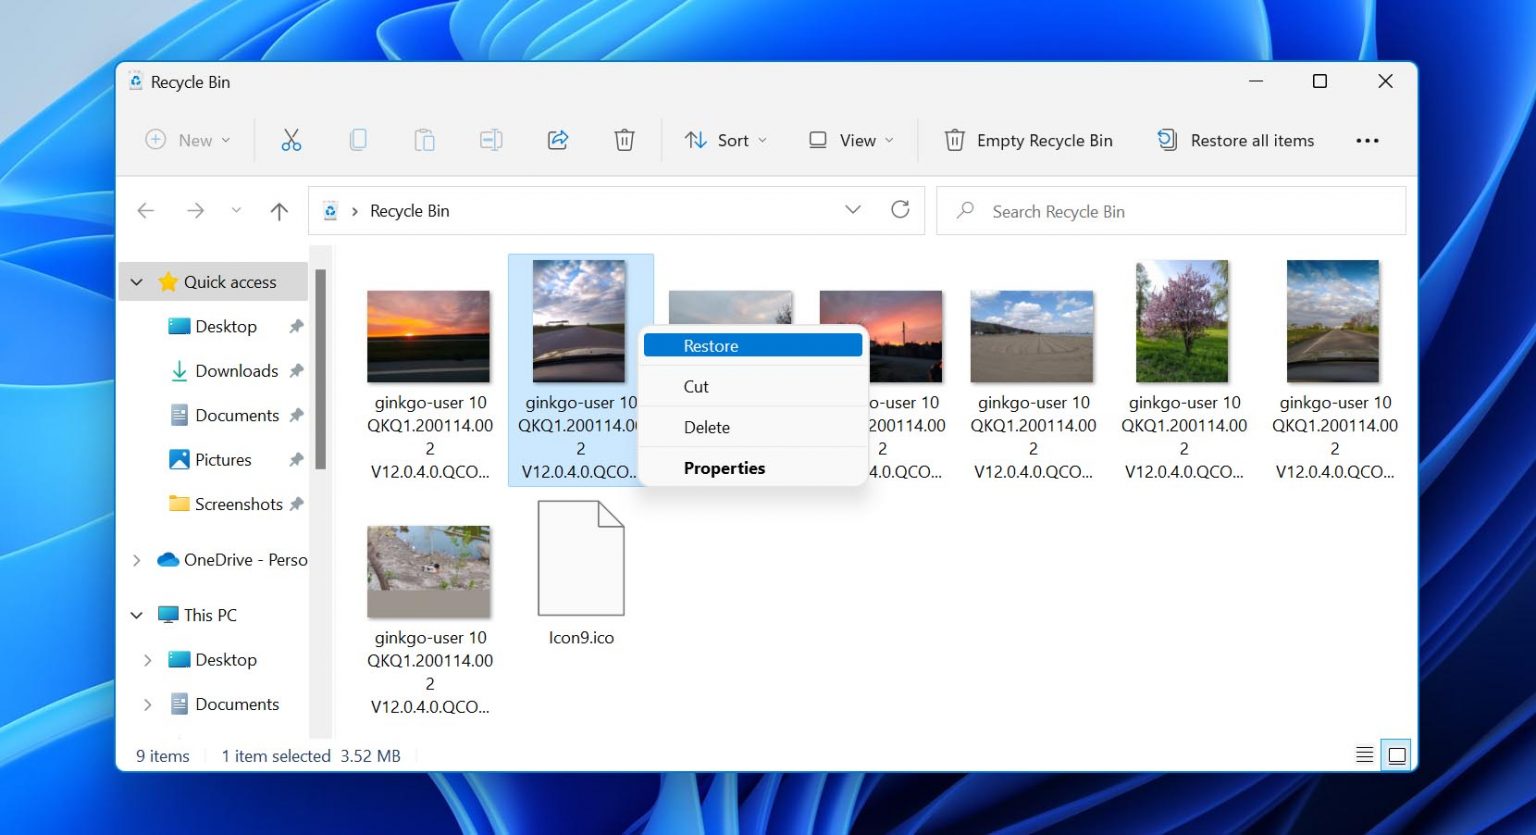Click the Paste icon in the toolbar

point(424,140)
